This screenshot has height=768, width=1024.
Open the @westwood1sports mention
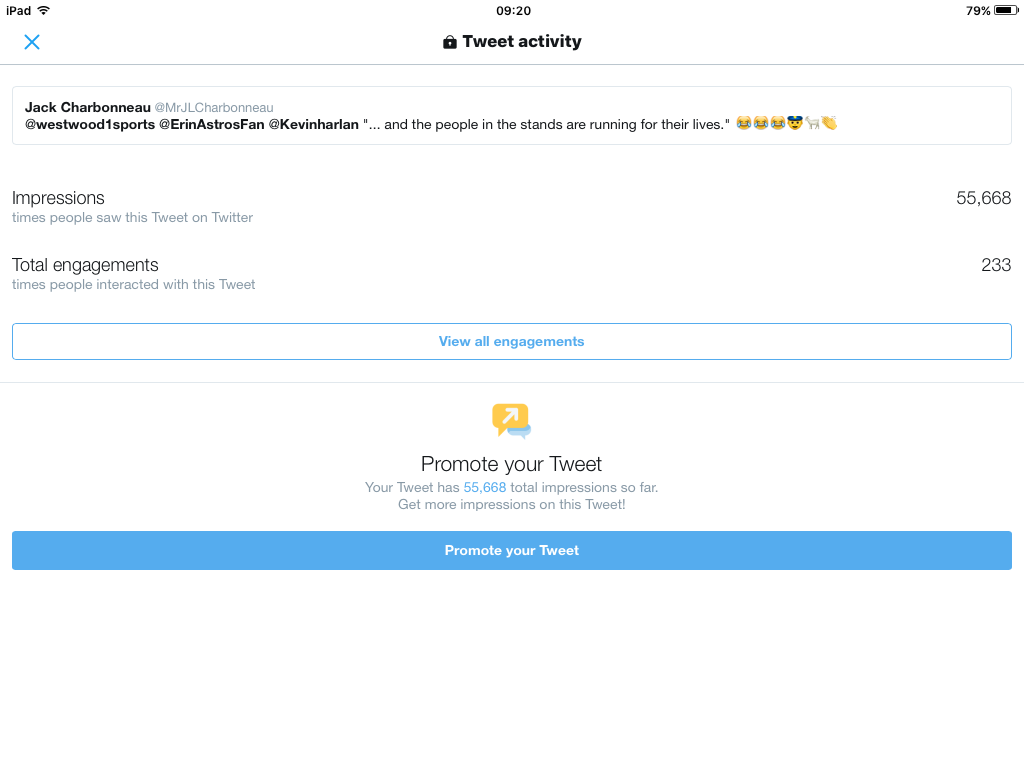(90, 124)
